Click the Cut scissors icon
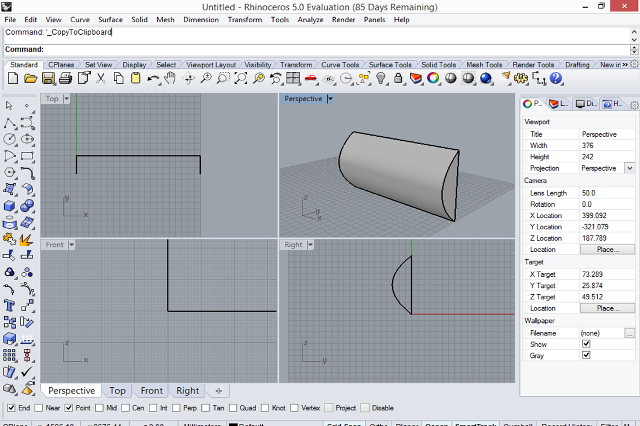This screenshot has width=640, height=426. [x=100, y=78]
